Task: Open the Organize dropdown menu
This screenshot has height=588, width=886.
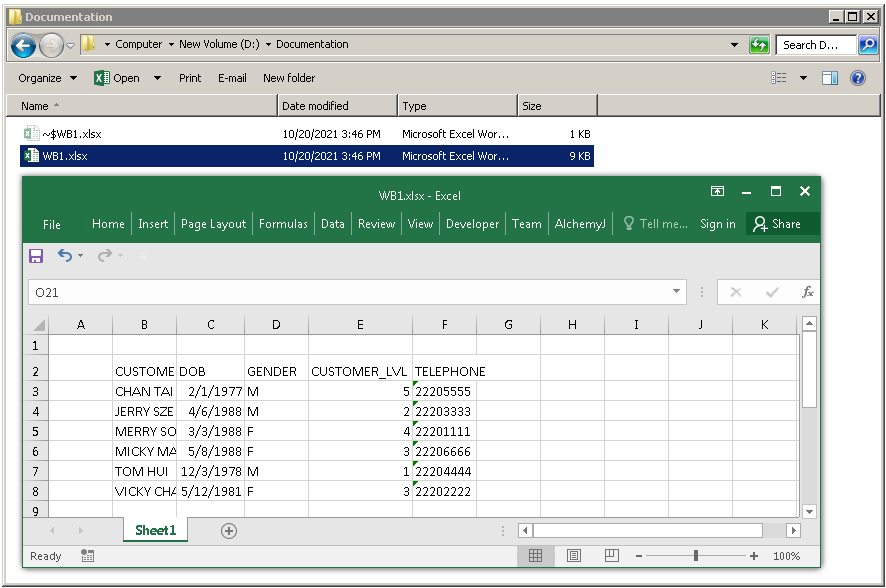Action: [x=47, y=78]
